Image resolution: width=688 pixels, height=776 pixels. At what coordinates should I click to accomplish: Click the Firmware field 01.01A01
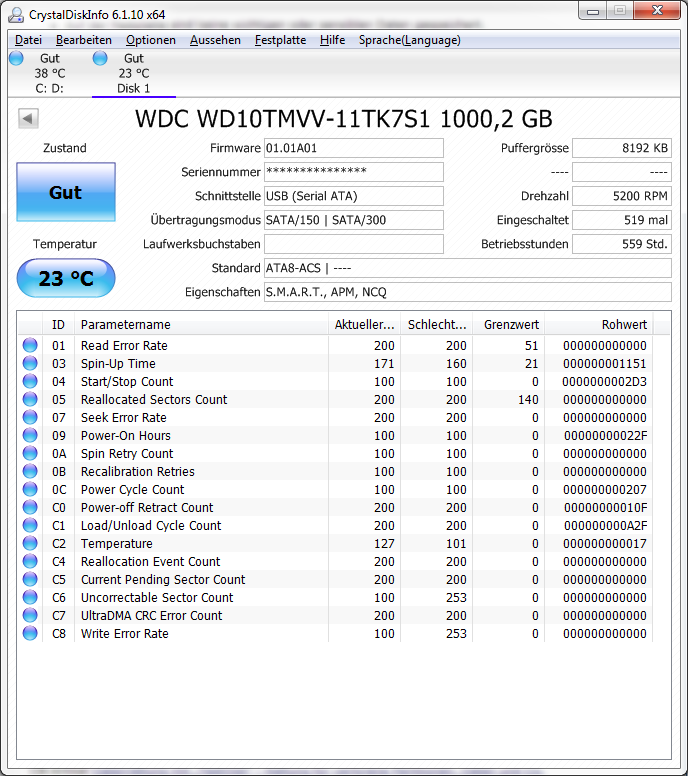point(353,148)
